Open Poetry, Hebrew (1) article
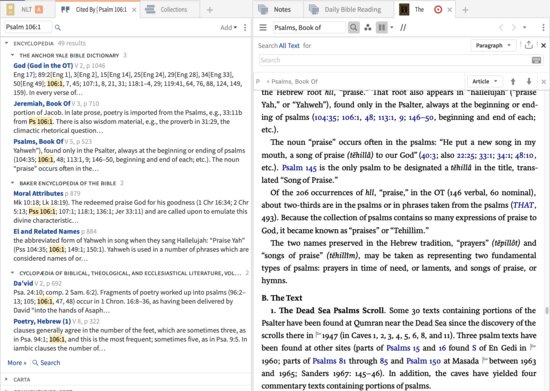550x391 pixels. click(x=42, y=321)
